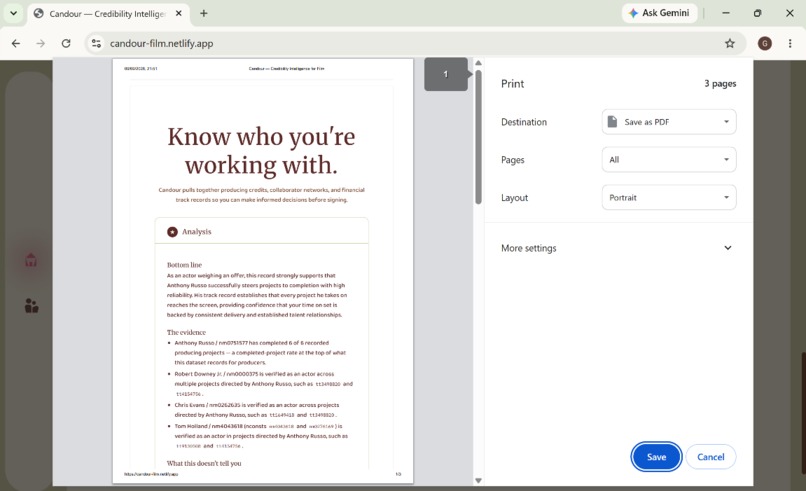Click the 'Bottom line' heading in preview

point(184,265)
